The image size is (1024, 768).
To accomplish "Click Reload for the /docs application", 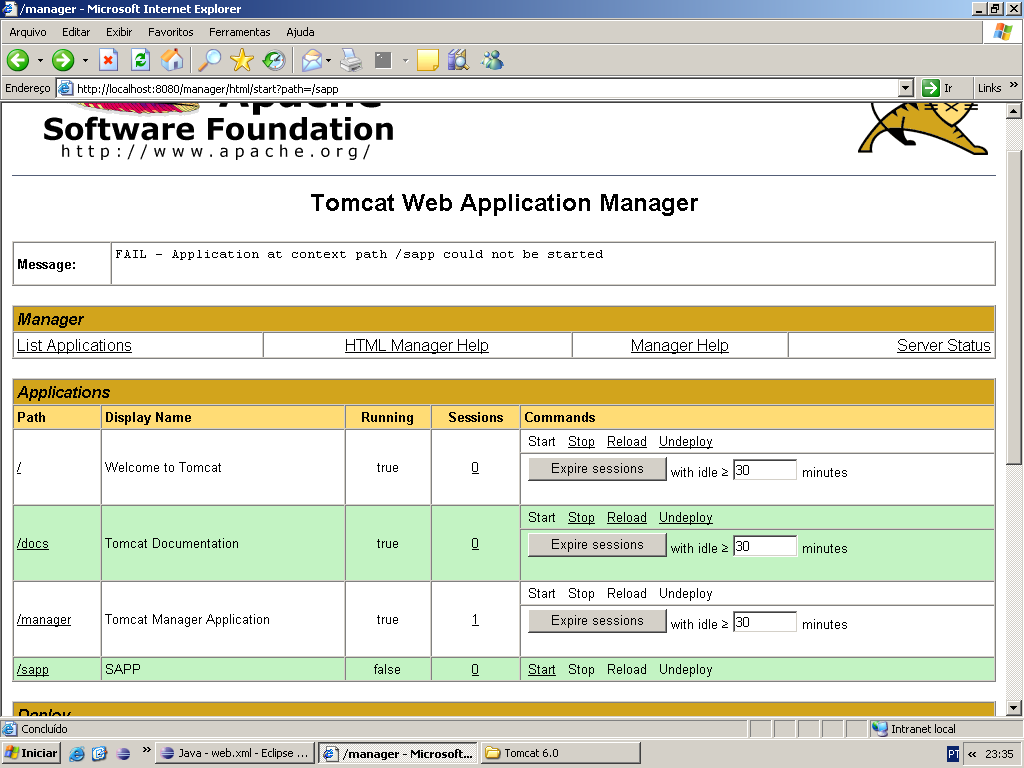I will [x=626, y=517].
